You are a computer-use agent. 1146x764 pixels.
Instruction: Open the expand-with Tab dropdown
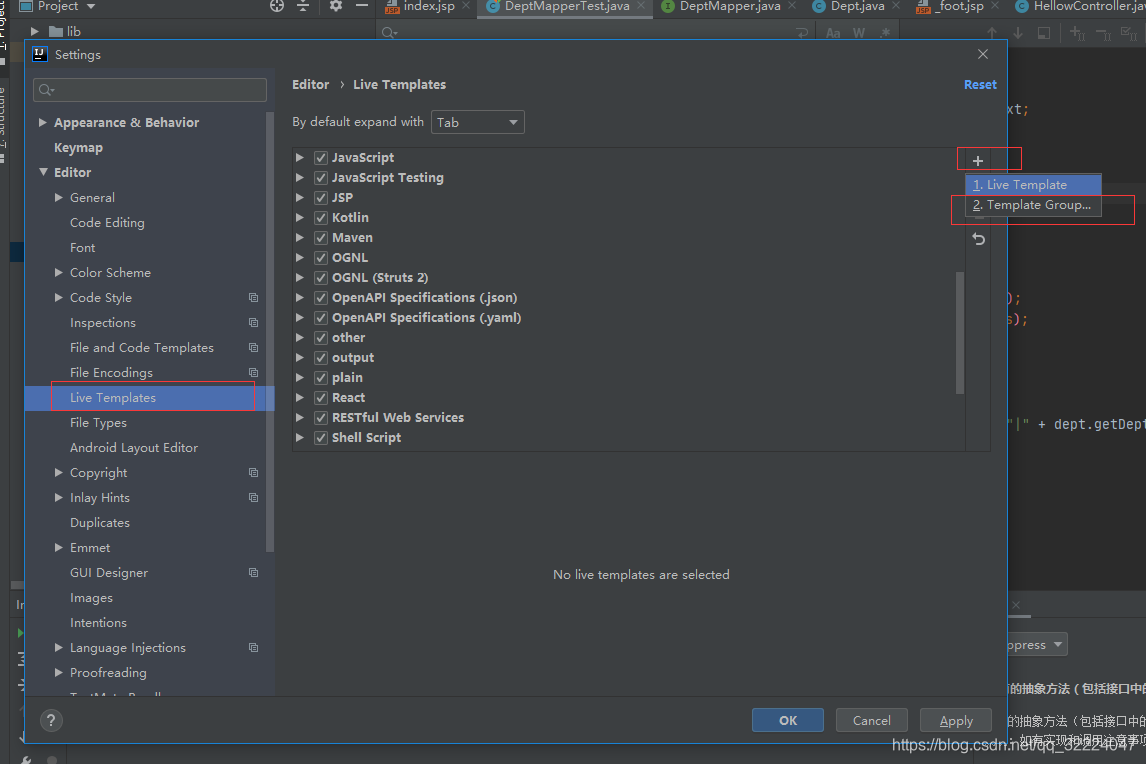coord(478,122)
